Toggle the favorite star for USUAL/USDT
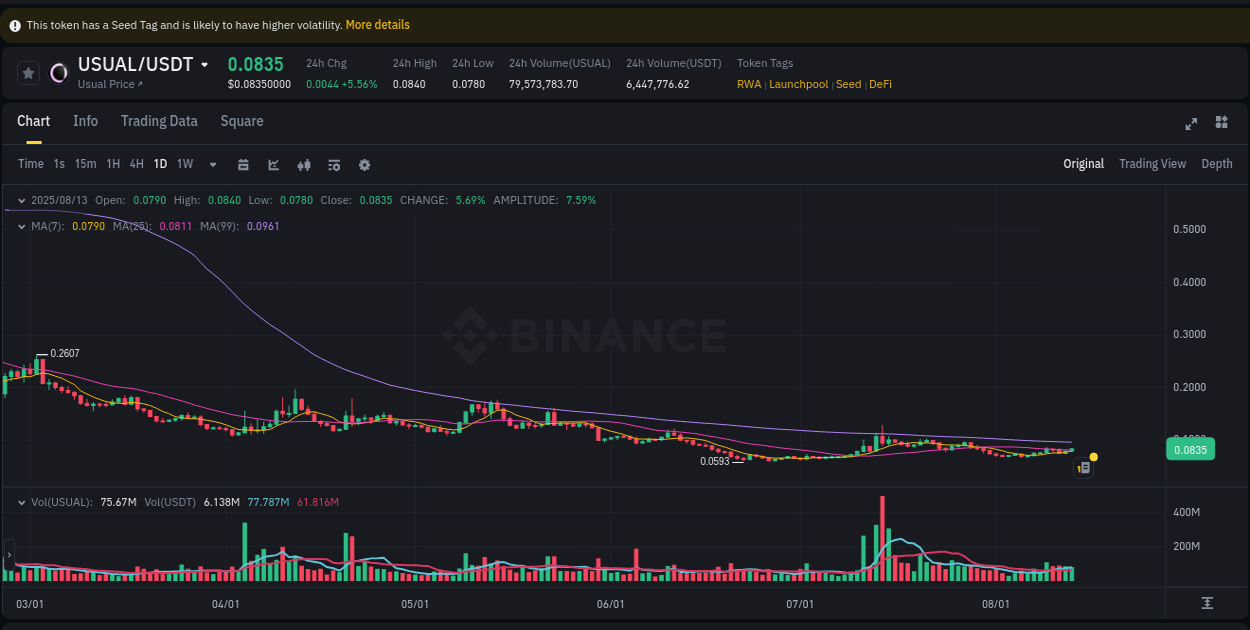The height and width of the screenshot is (630, 1250). [x=28, y=72]
